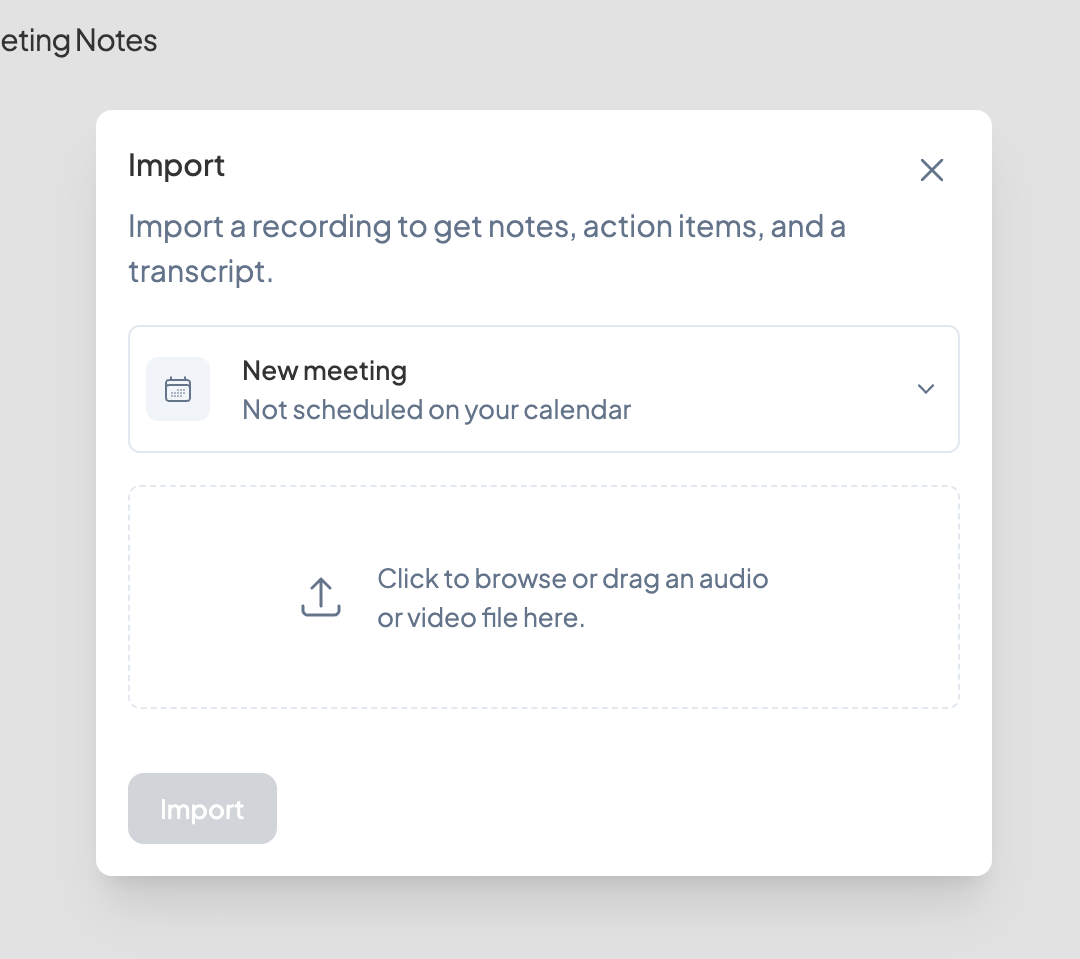The width and height of the screenshot is (1080, 959).
Task: Click the upload tray symbol
Action: (x=320, y=596)
